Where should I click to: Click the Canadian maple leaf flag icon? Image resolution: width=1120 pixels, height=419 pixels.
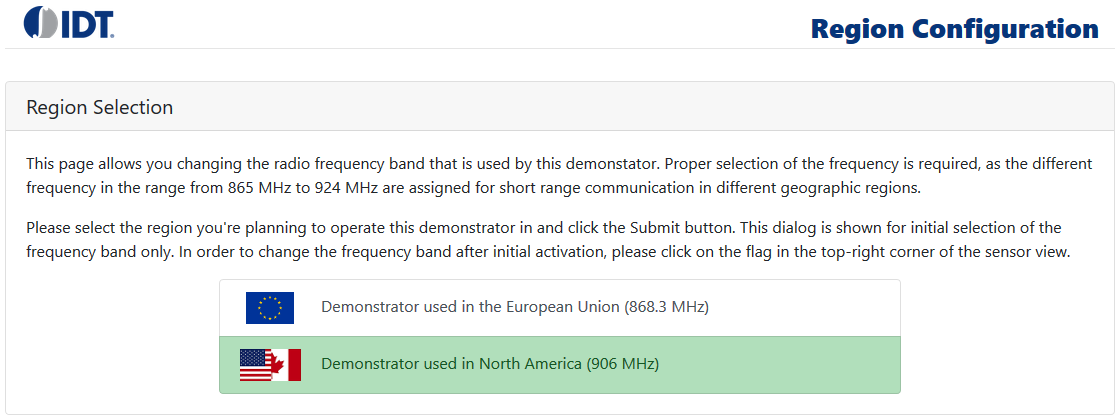287,365
